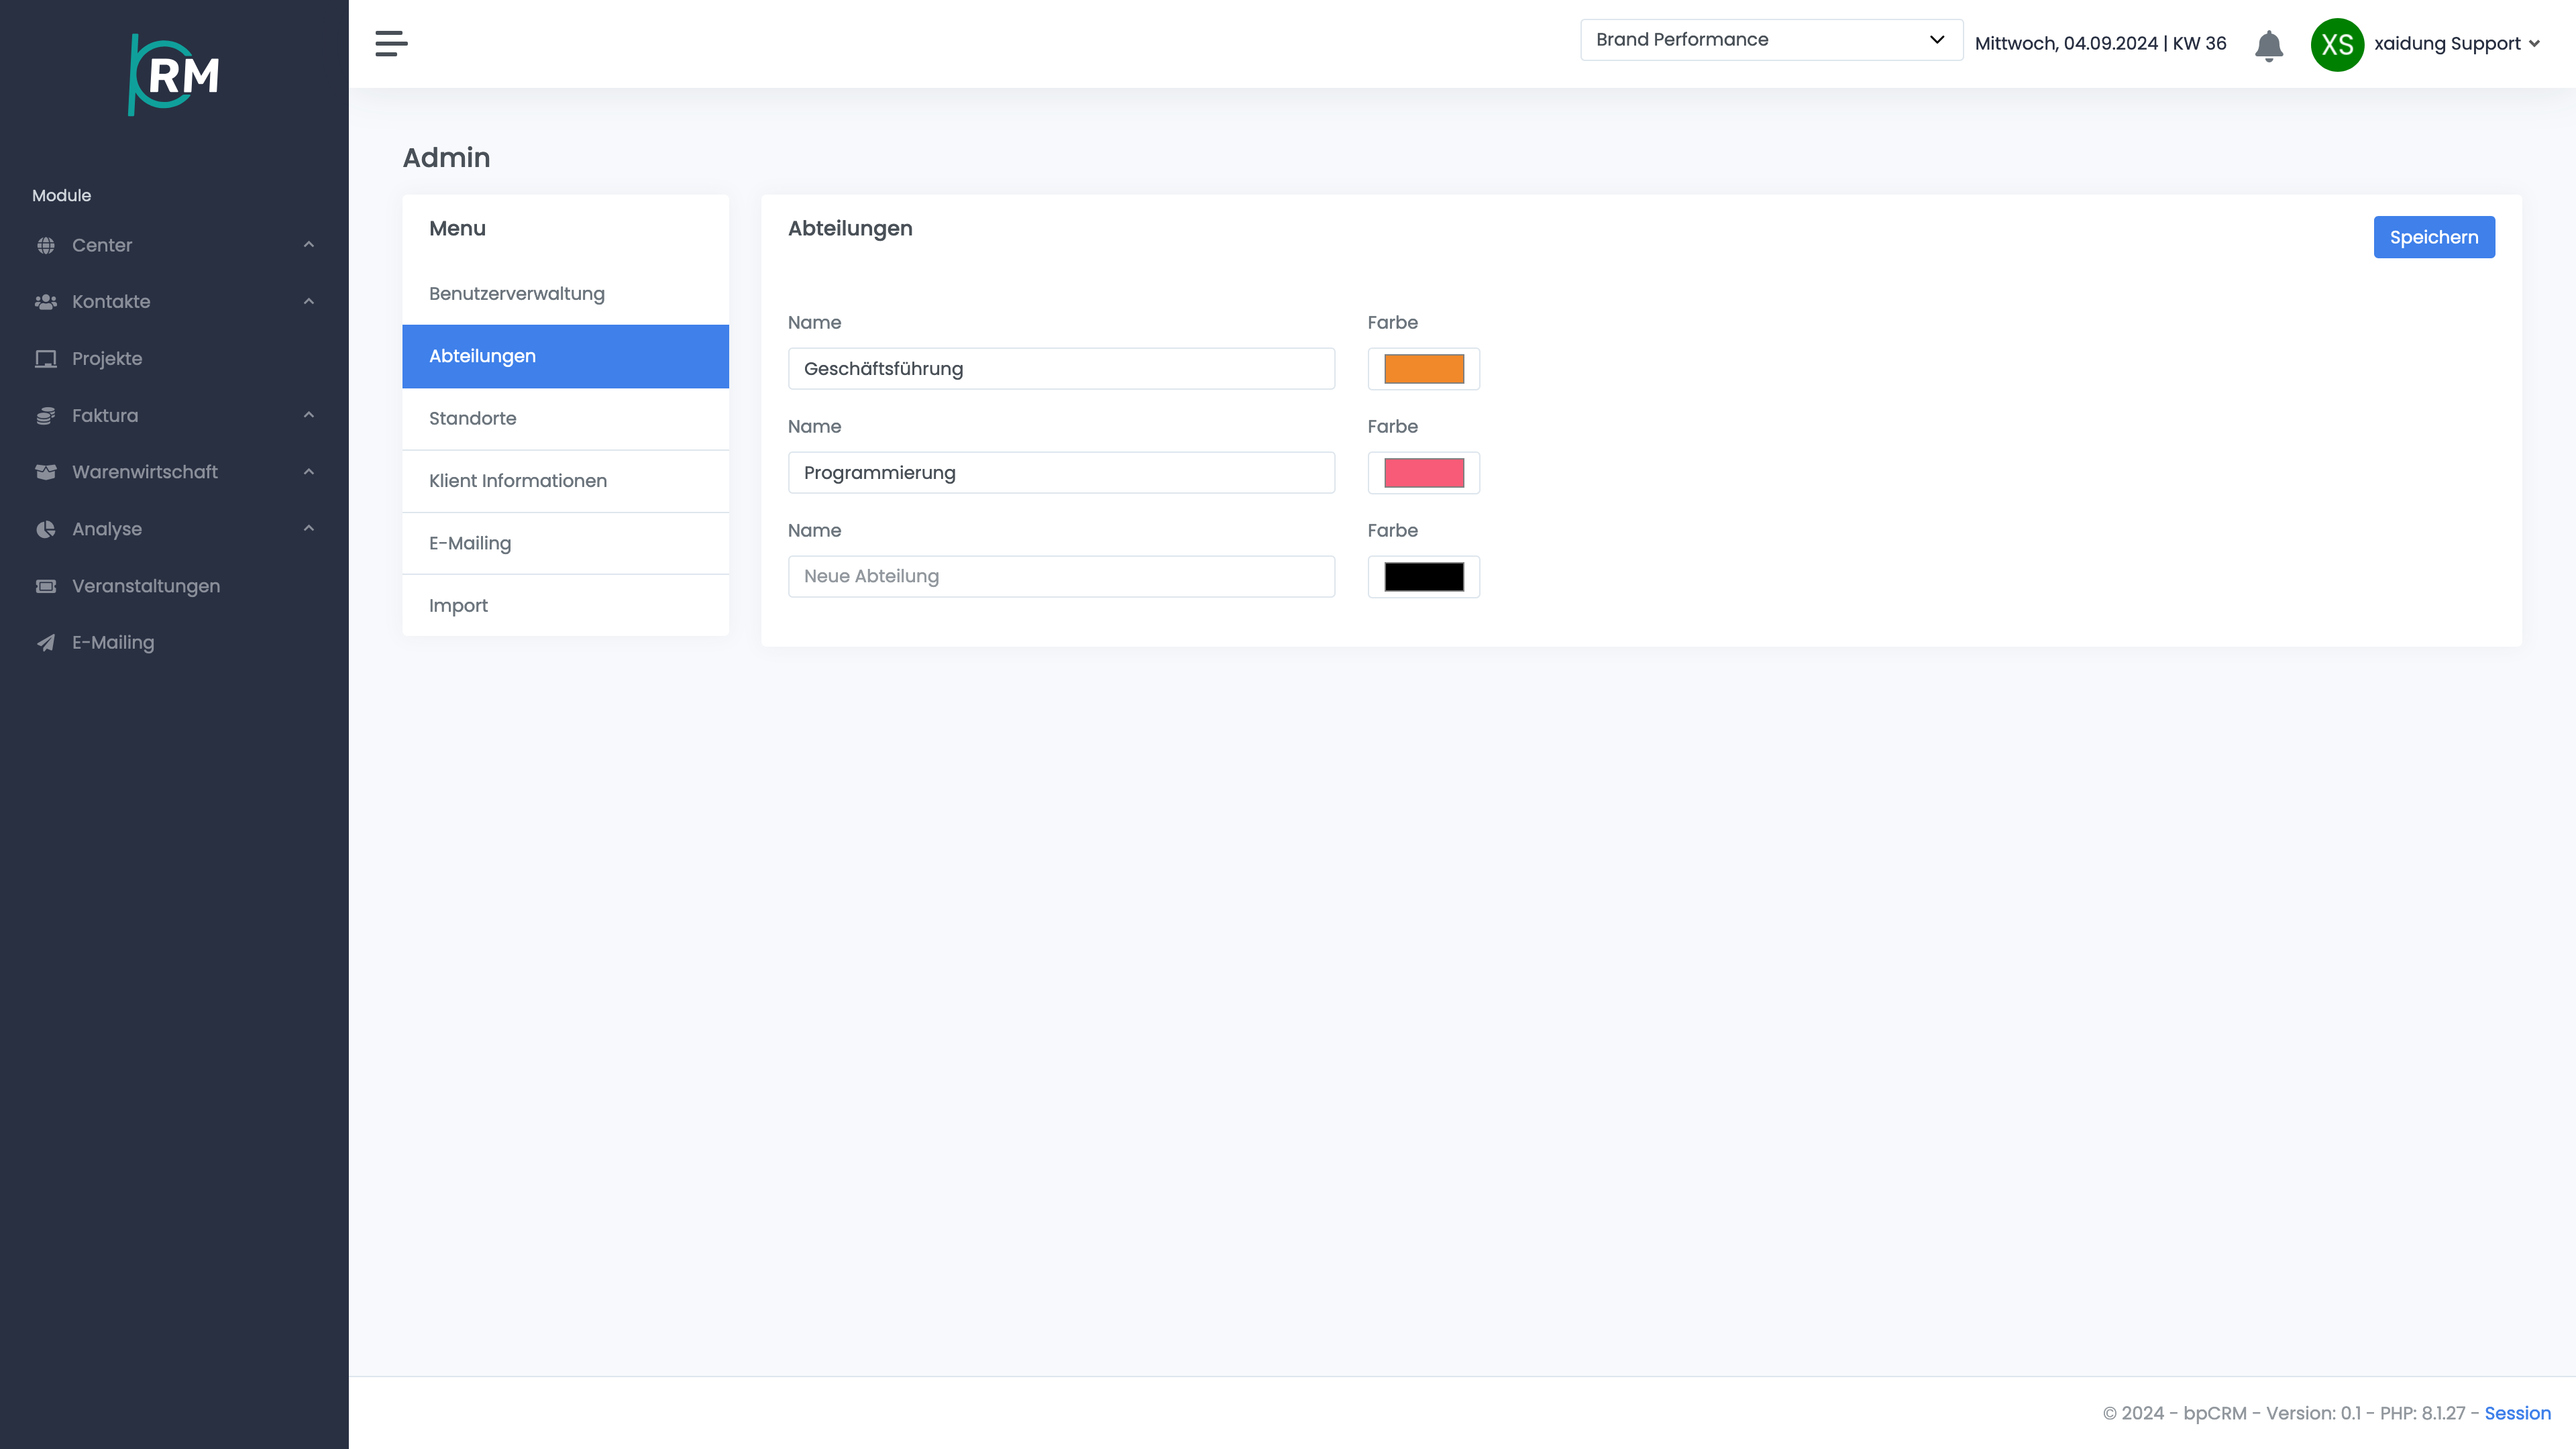Follow the Session link in footer
The image size is (2576, 1449).
click(x=2517, y=1413)
